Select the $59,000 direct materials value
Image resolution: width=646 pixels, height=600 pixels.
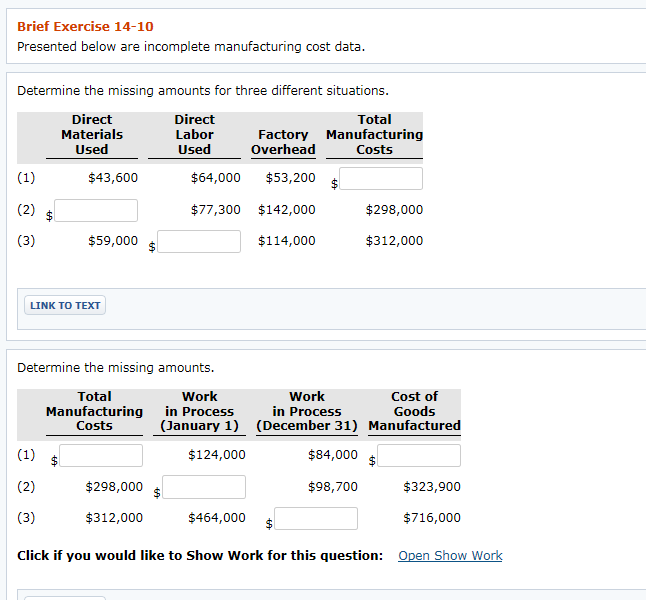tap(113, 241)
